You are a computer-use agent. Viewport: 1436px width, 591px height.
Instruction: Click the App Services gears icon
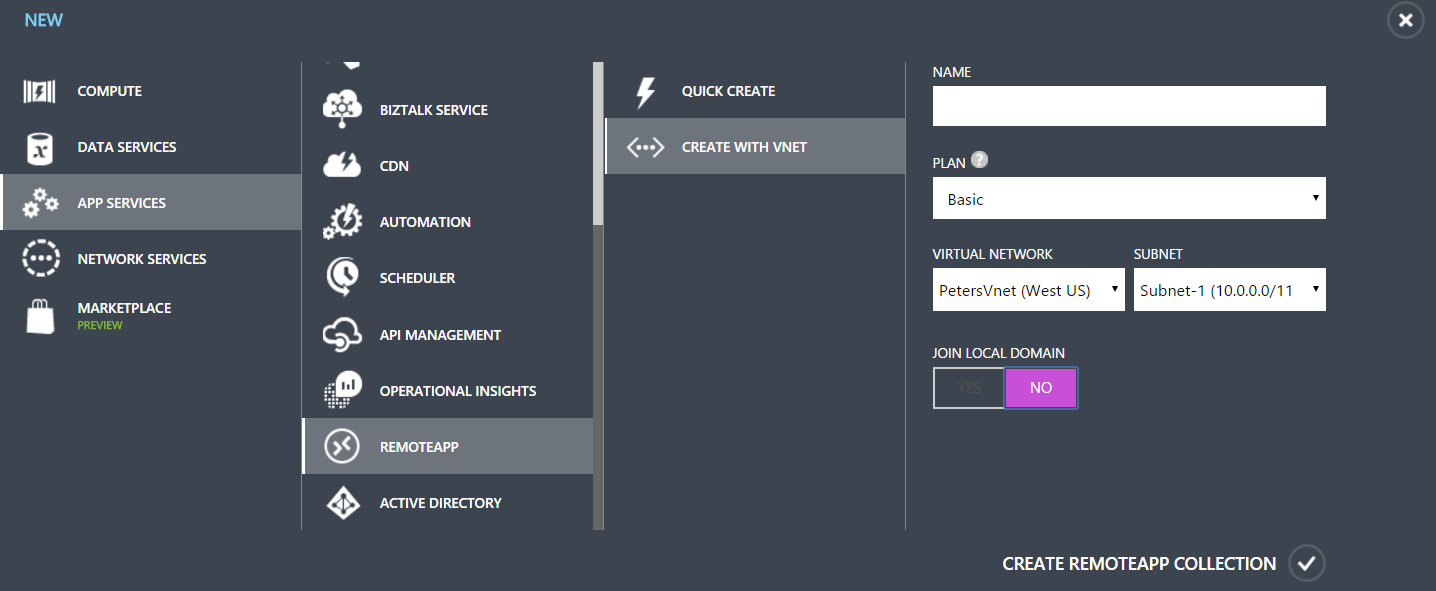click(40, 203)
